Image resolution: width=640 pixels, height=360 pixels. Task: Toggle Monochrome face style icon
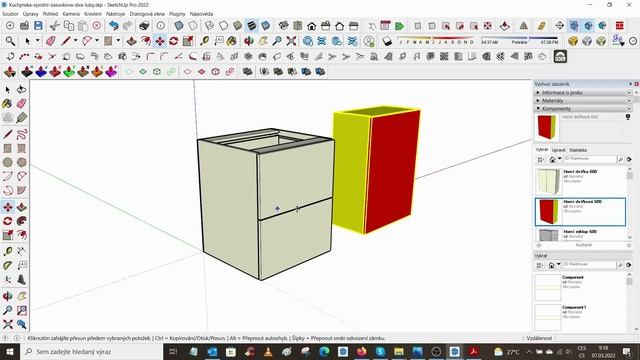click(266, 26)
